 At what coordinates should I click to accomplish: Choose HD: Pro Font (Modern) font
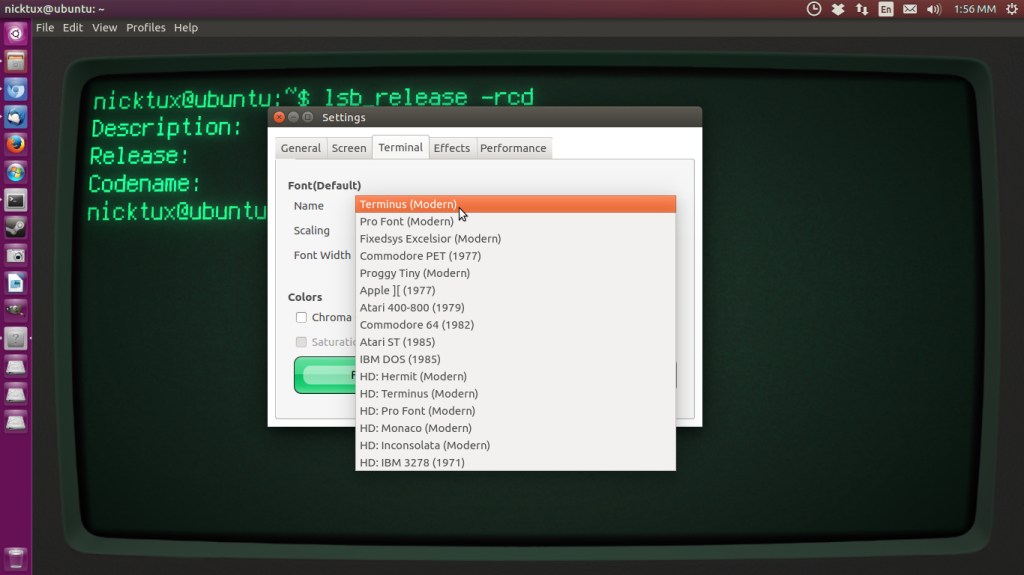[x=515, y=410]
